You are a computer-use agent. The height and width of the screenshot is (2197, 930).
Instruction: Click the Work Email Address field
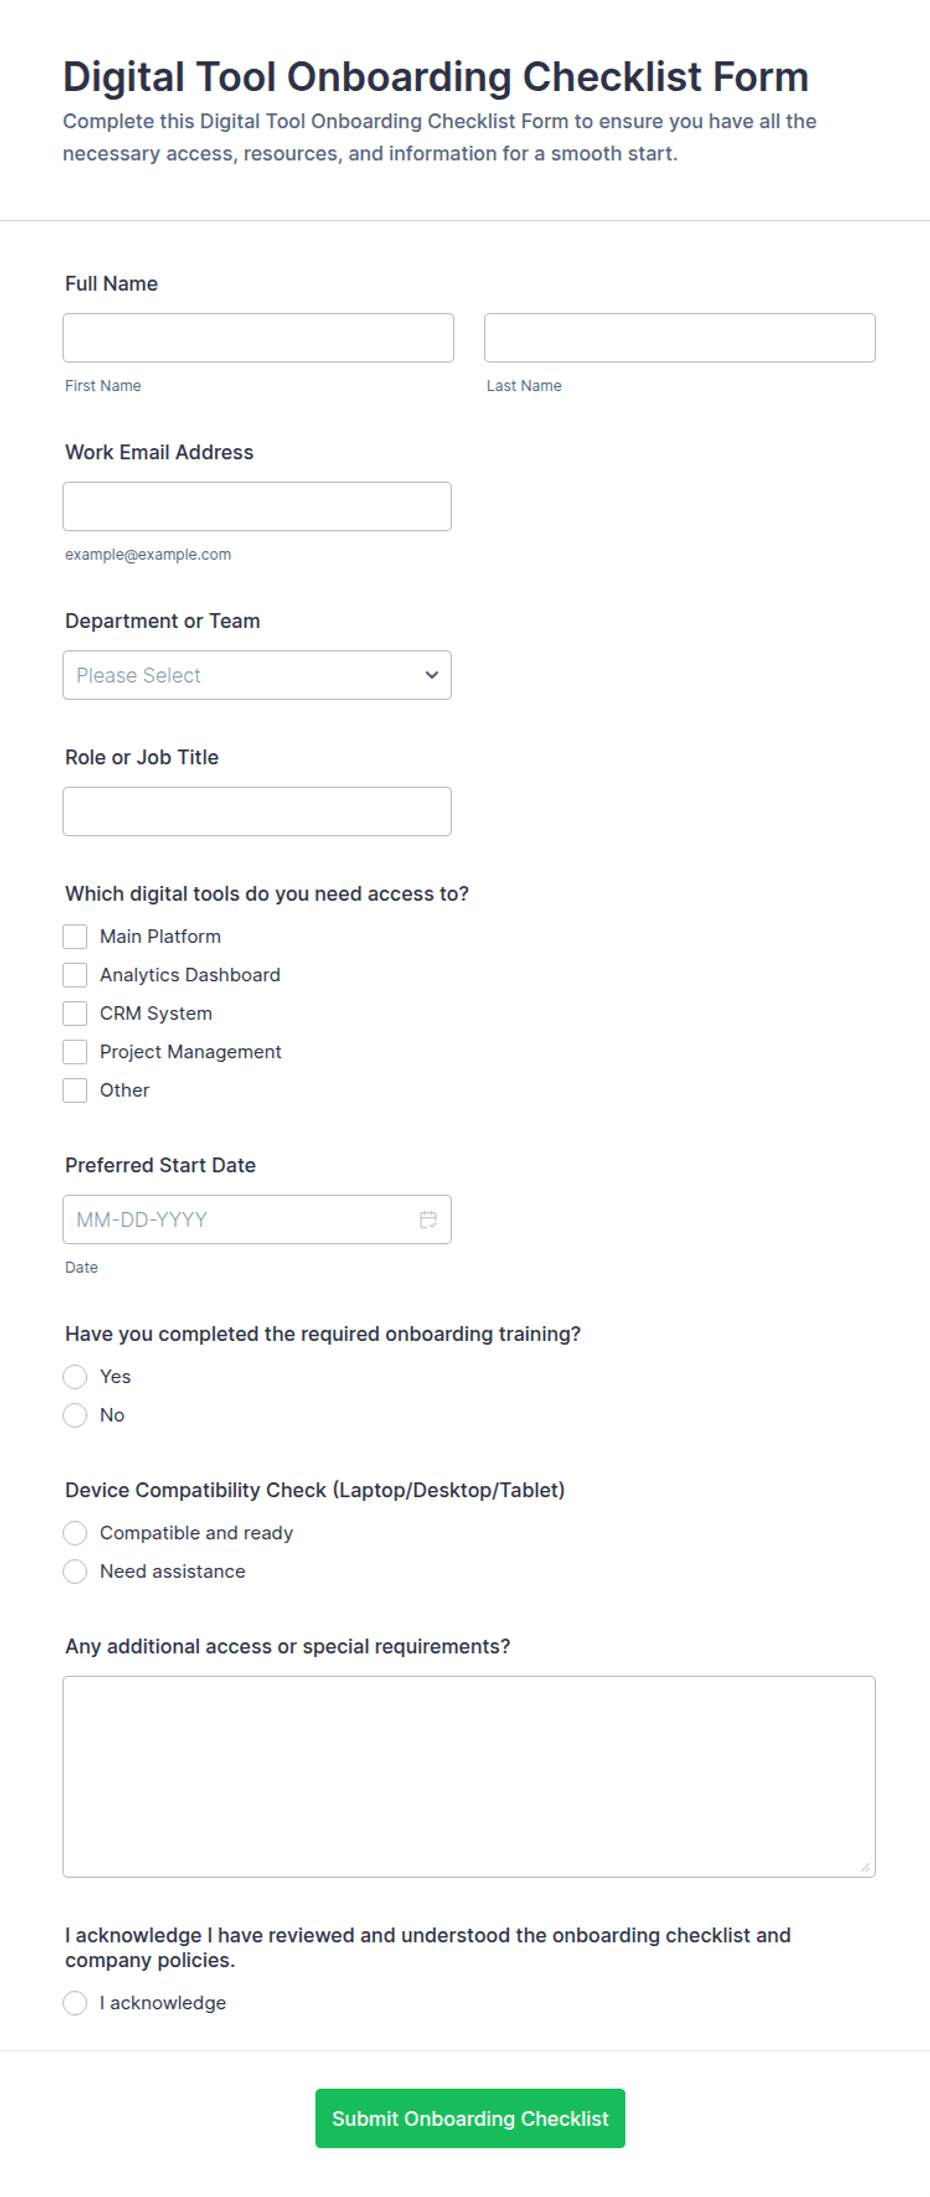(257, 506)
